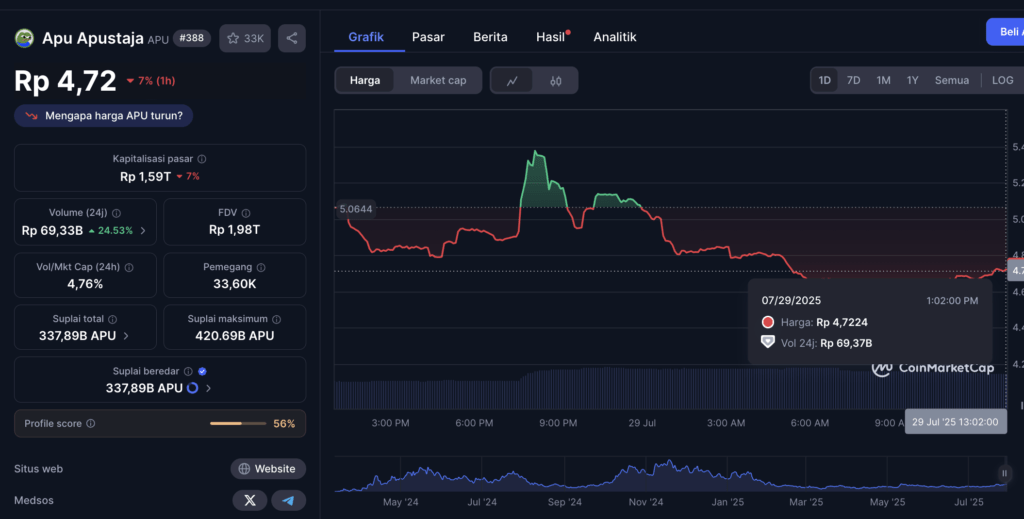Set chart range to 1M
The image size is (1024, 519).
pyautogui.click(x=883, y=80)
